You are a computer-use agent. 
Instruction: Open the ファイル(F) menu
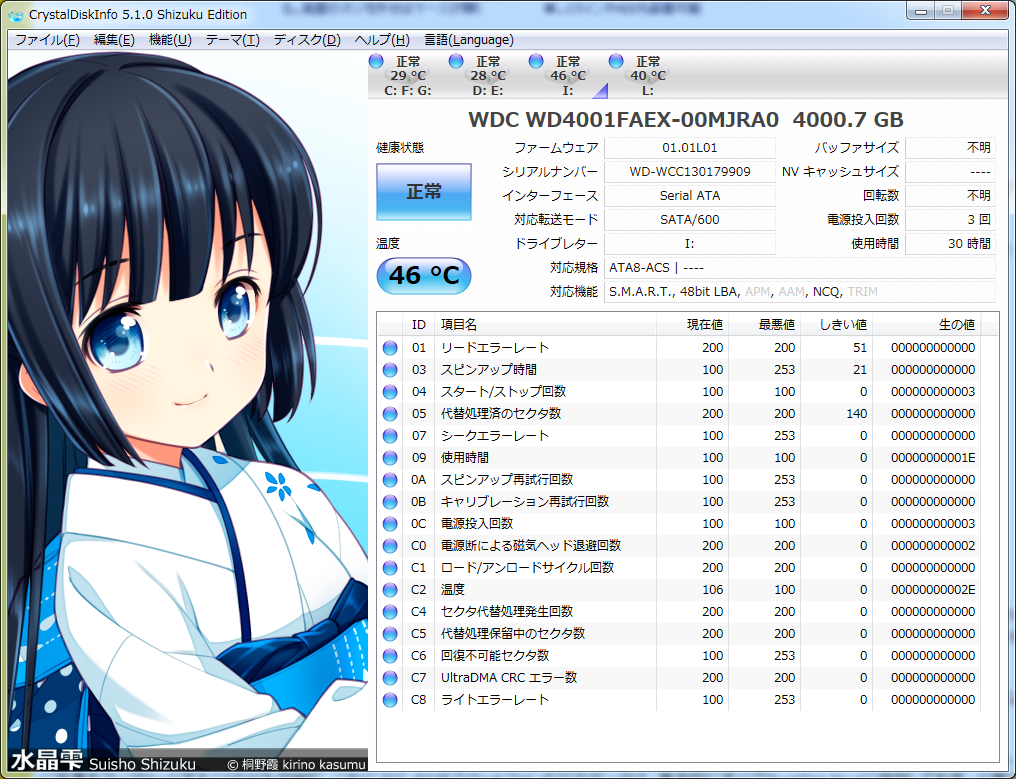coord(47,40)
